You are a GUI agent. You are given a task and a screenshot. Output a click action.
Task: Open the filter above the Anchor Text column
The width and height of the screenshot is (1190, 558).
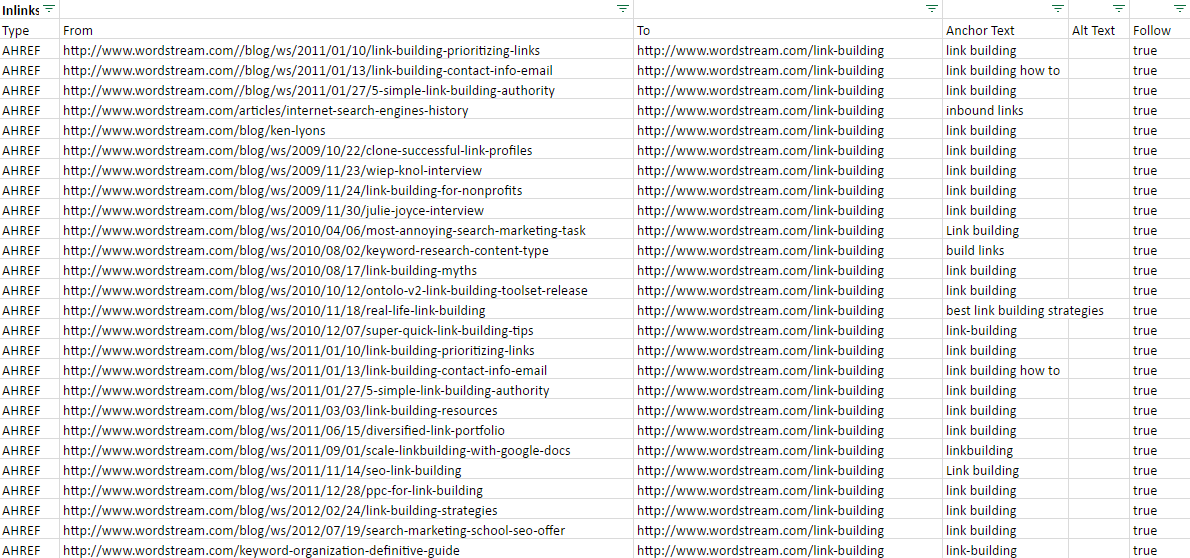(1058, 9)
